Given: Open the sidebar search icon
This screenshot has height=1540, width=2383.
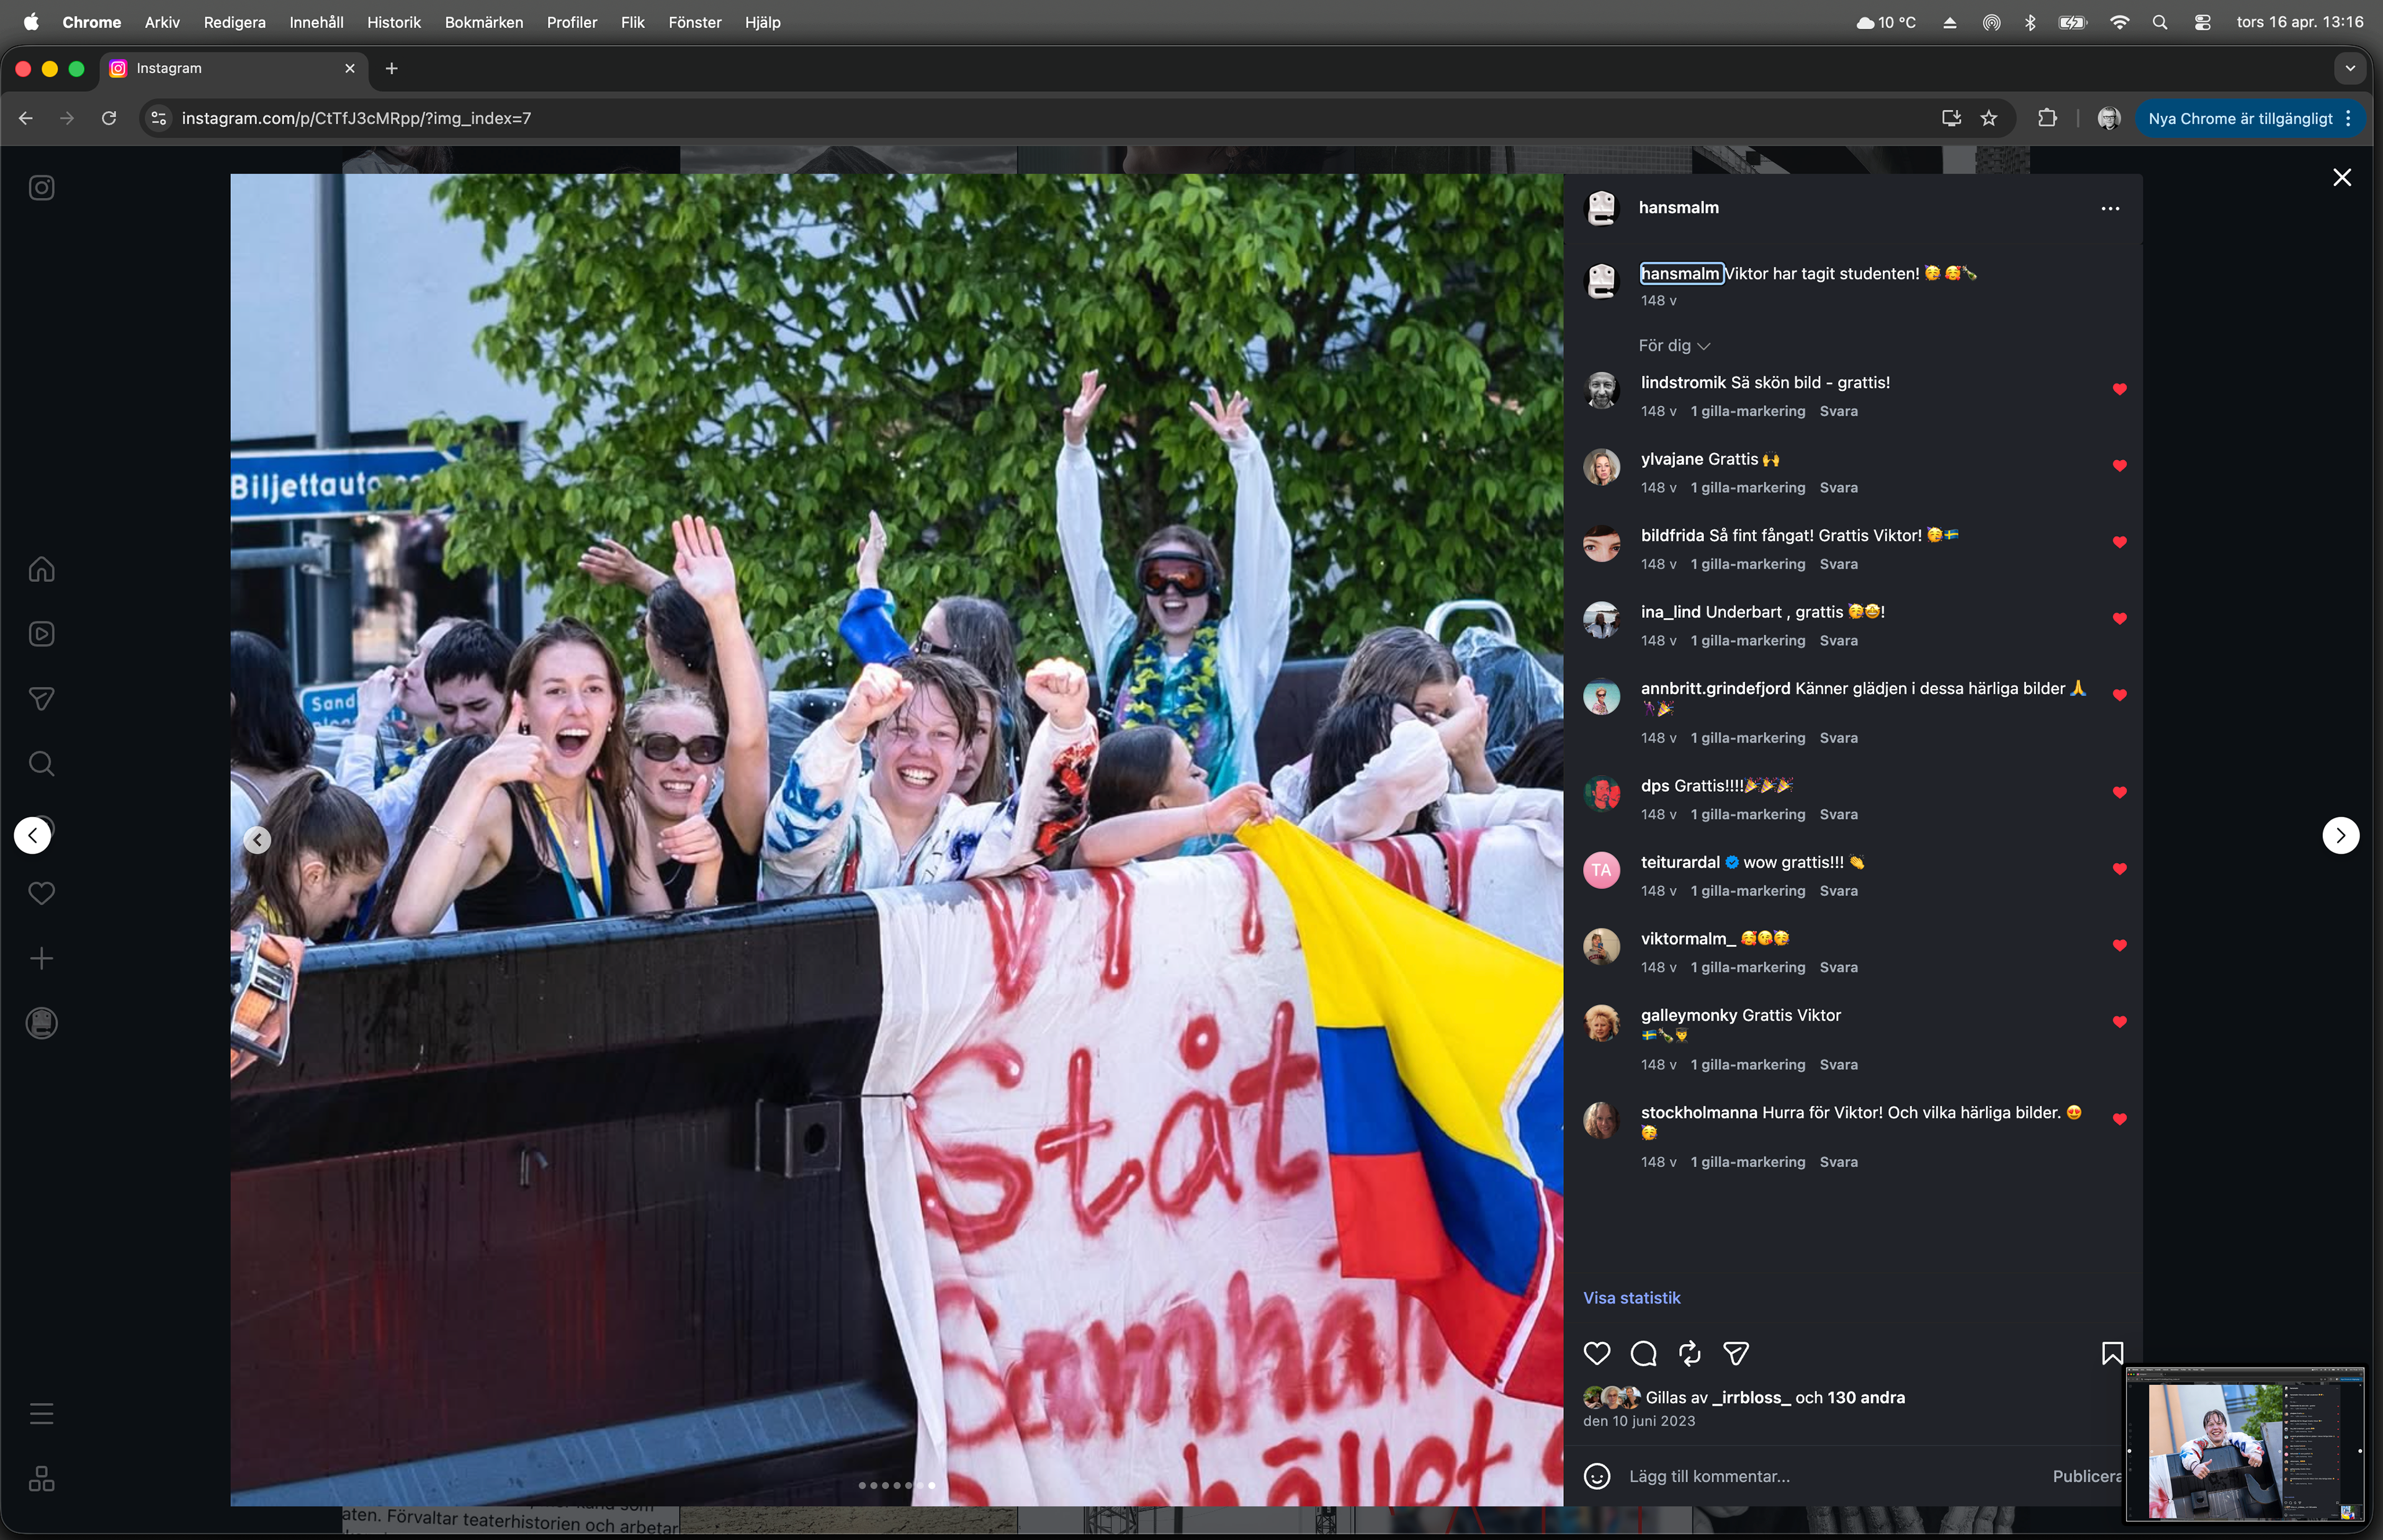Looking at the screenshot, I should [41, 764].
